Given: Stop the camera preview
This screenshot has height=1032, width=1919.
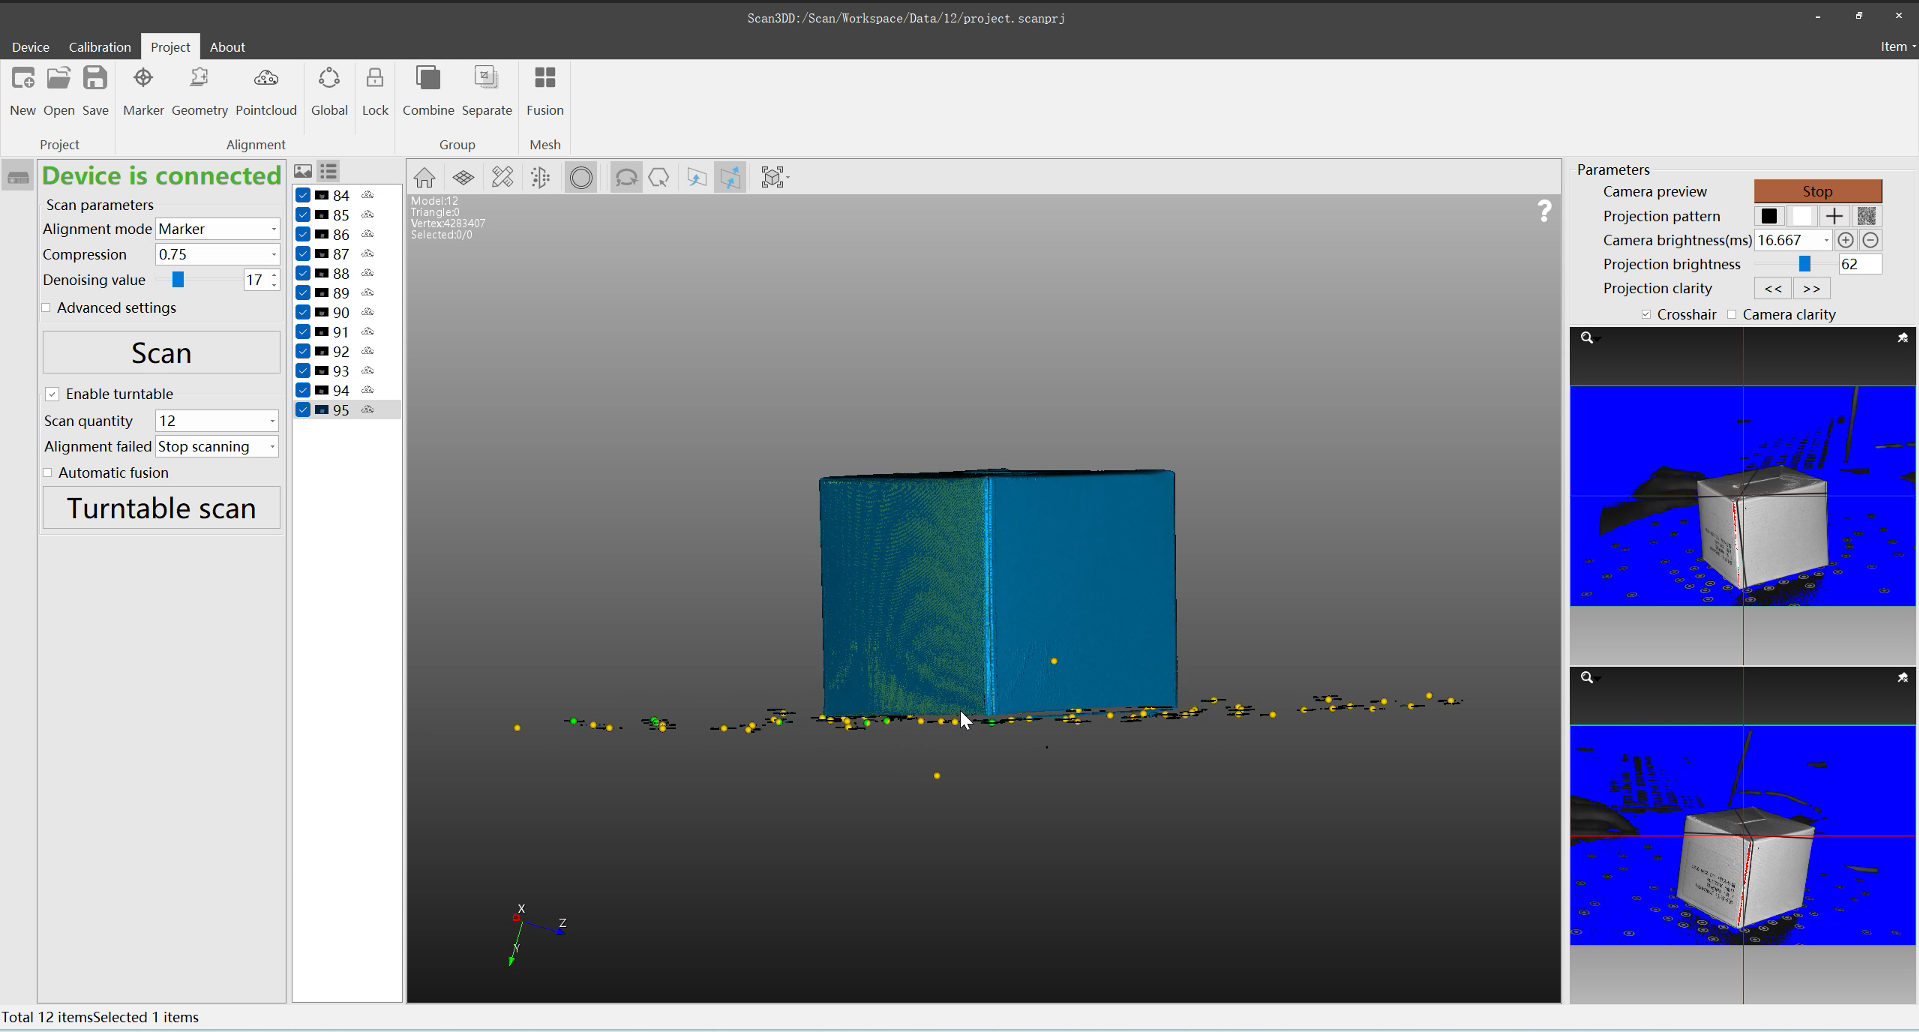Looking at the screenshot, I should 1818,191.
